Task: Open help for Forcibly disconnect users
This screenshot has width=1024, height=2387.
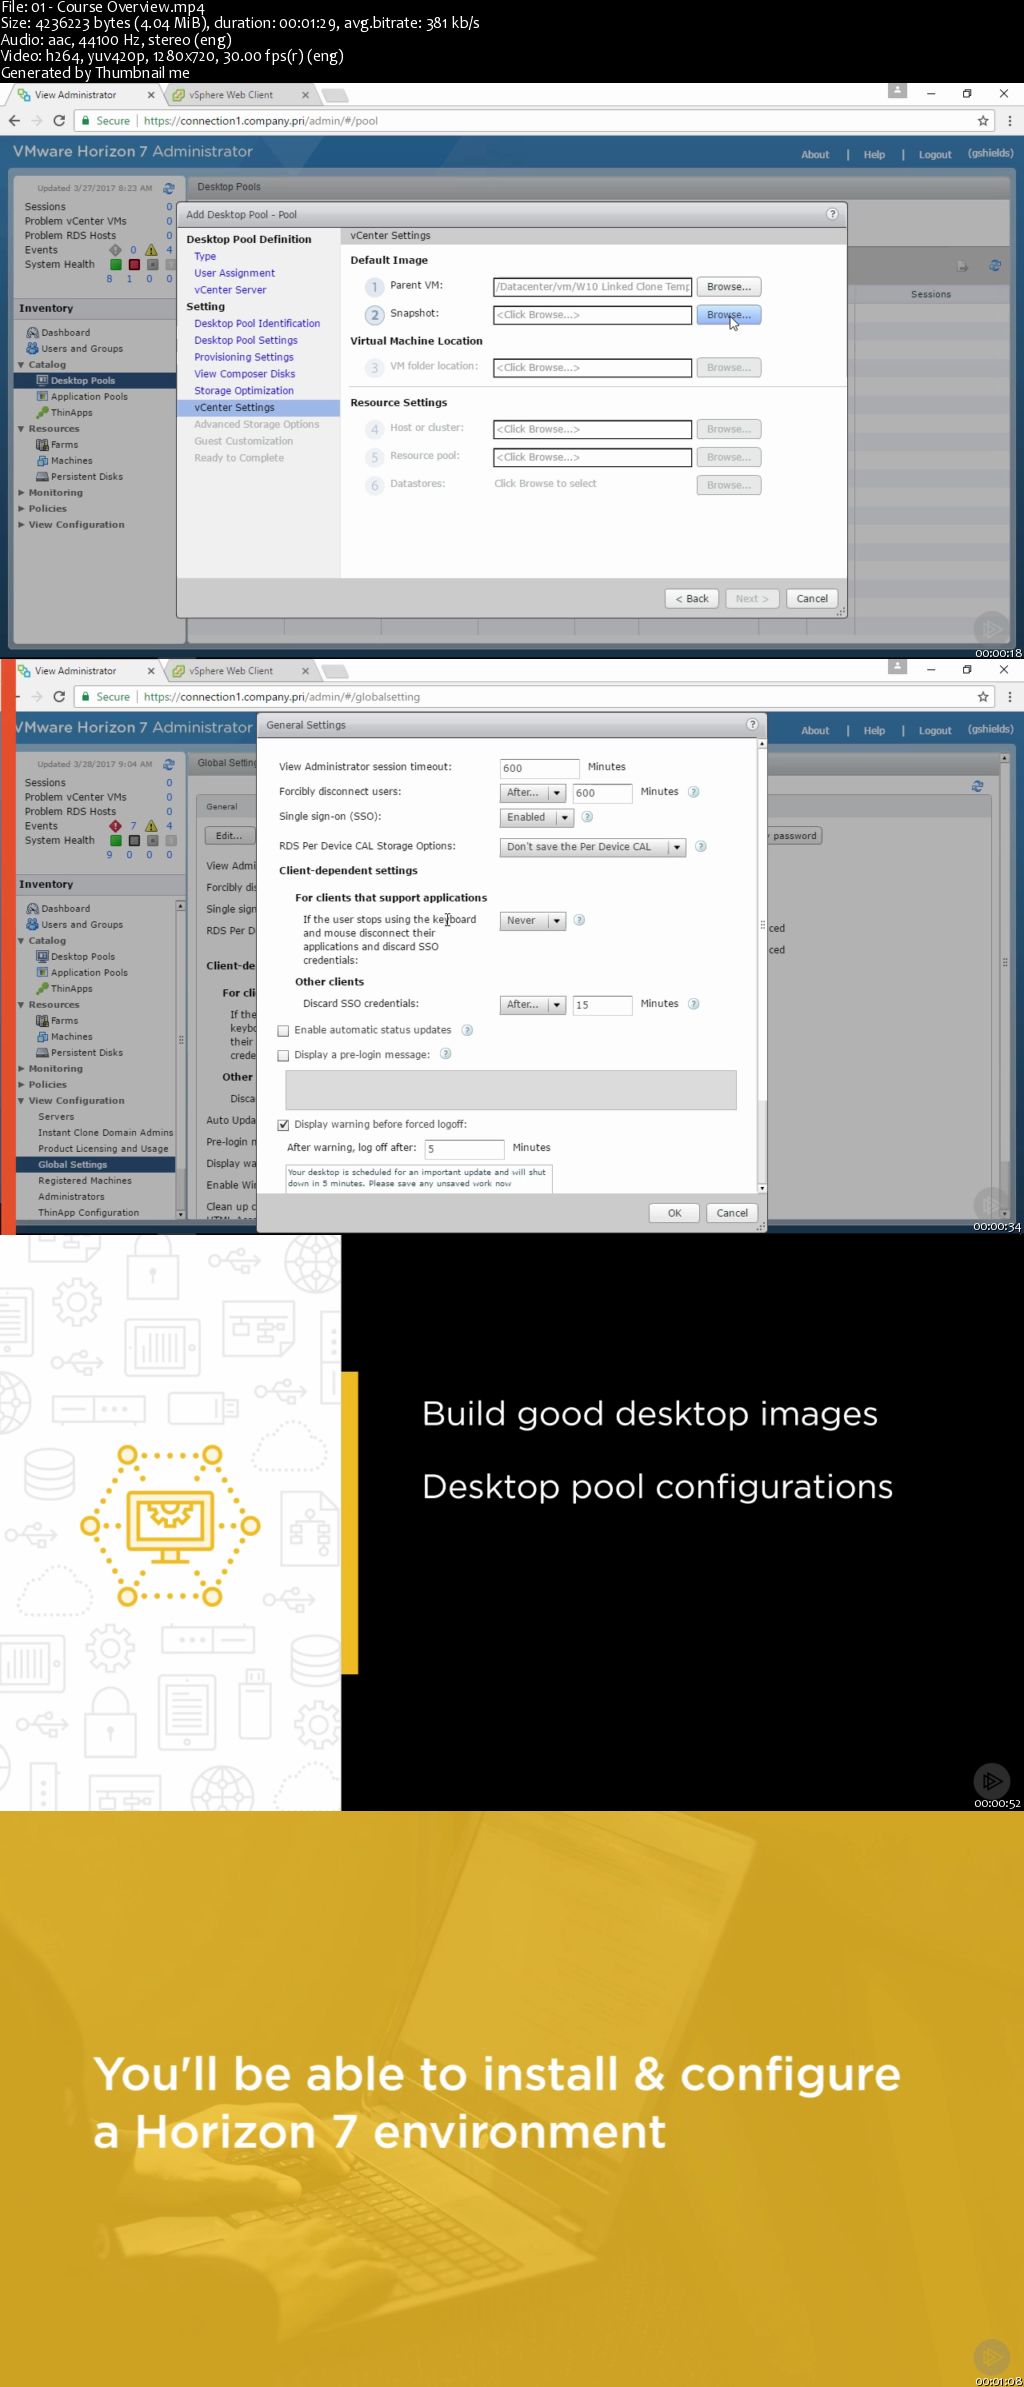Action: point(694,792)
